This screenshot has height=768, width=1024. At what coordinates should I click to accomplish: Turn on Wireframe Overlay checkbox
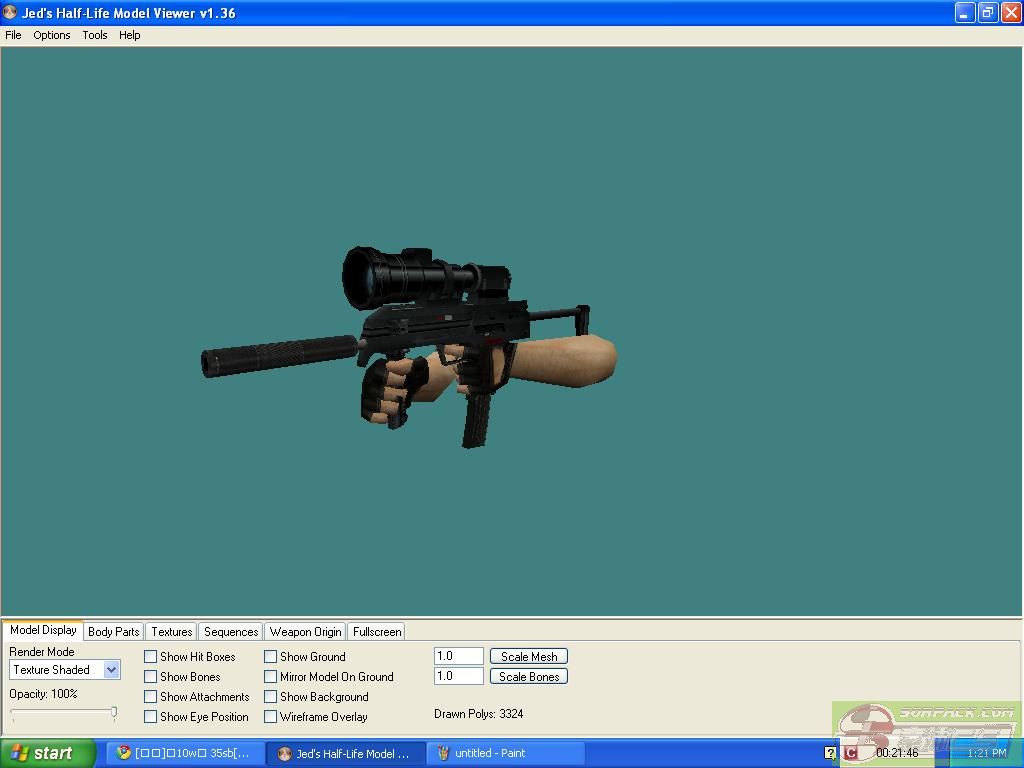[x=271, y=717]
